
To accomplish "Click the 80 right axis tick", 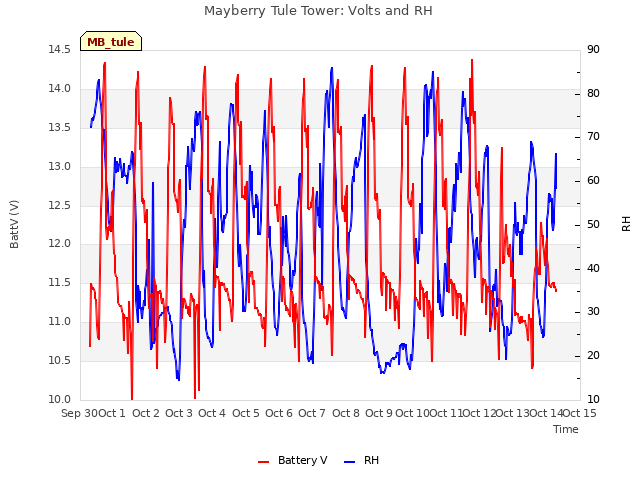I will click(x=593, y=93).
